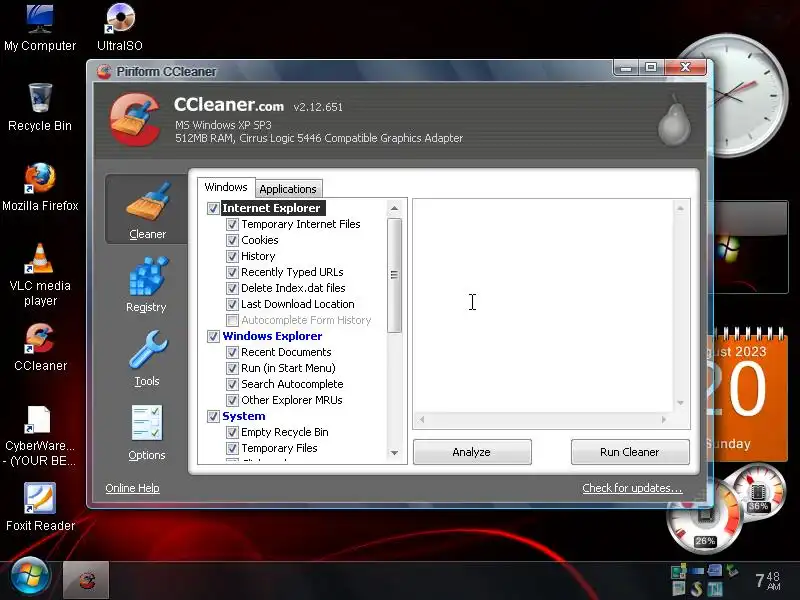Uncheck the History checkbox
800x600 pixels.
coord(232,256)
